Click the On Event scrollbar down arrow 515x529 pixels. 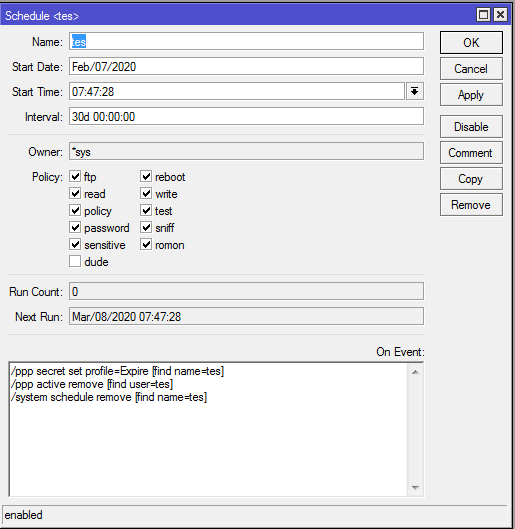pos(416,488)
